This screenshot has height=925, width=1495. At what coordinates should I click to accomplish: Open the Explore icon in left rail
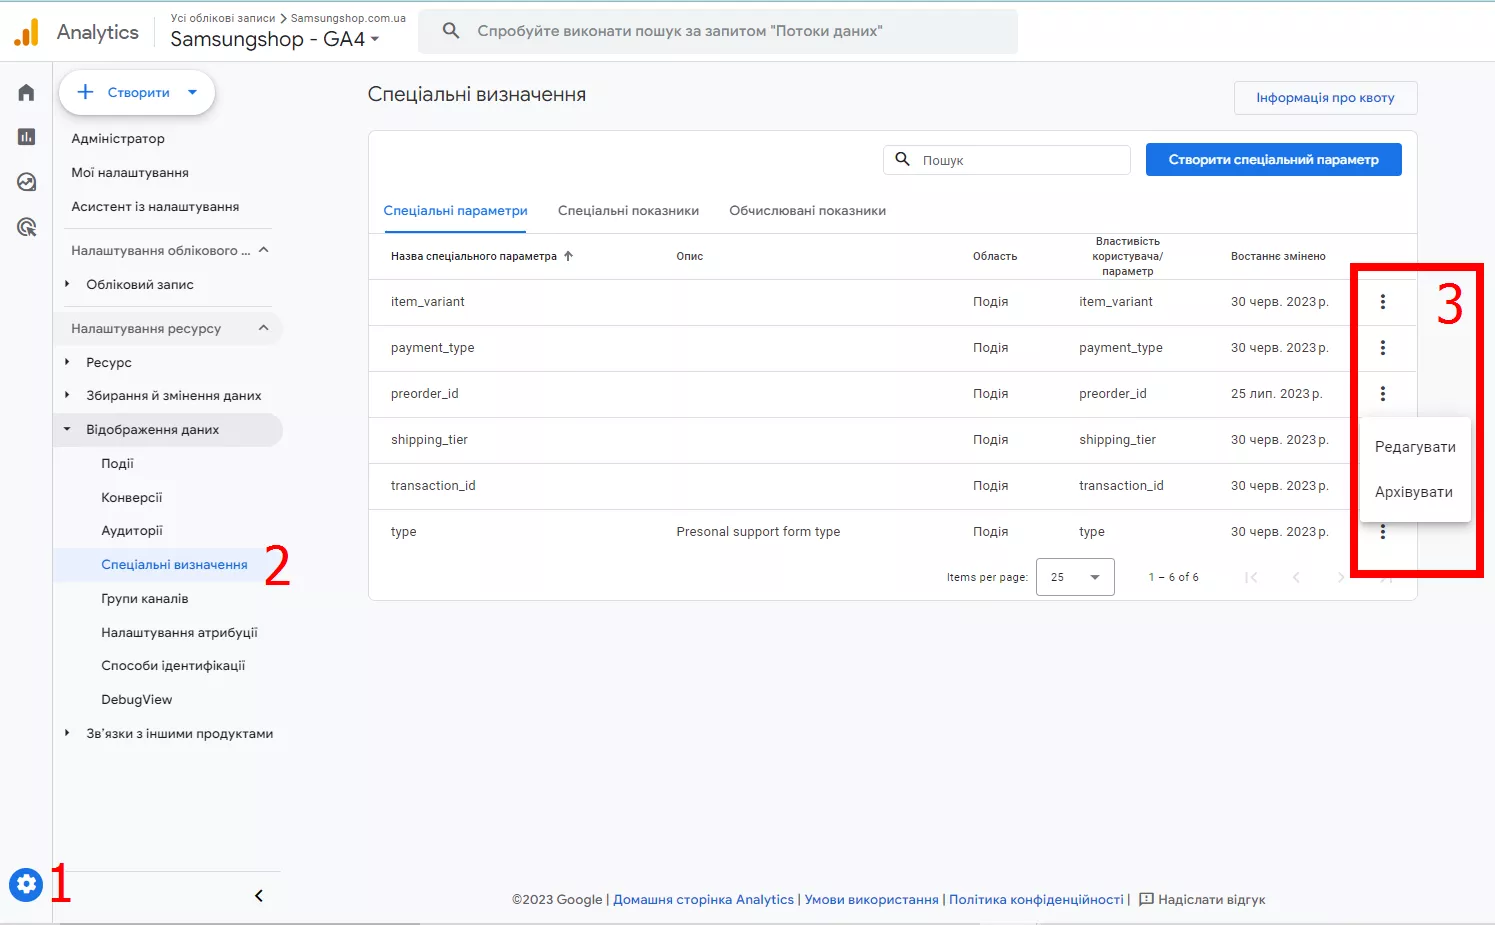[x=26, y=182]
